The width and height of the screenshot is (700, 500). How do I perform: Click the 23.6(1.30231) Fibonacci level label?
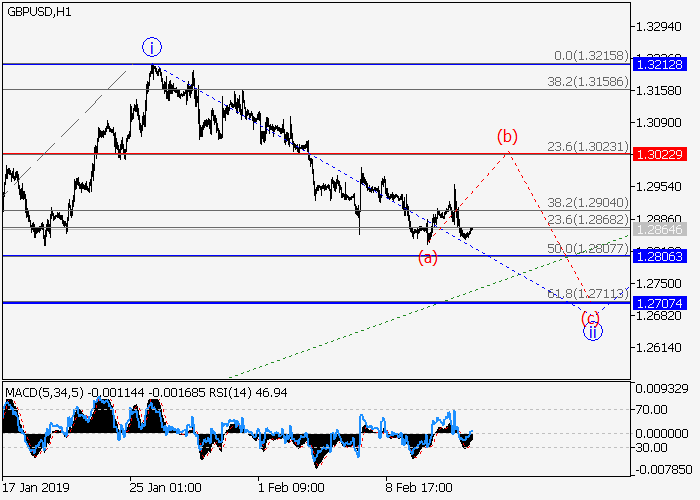click(588, 146)
